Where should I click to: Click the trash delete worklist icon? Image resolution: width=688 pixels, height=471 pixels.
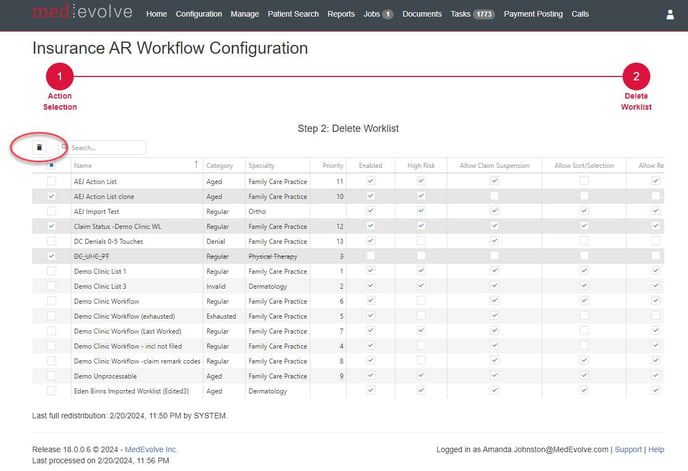tap(39, 147)
